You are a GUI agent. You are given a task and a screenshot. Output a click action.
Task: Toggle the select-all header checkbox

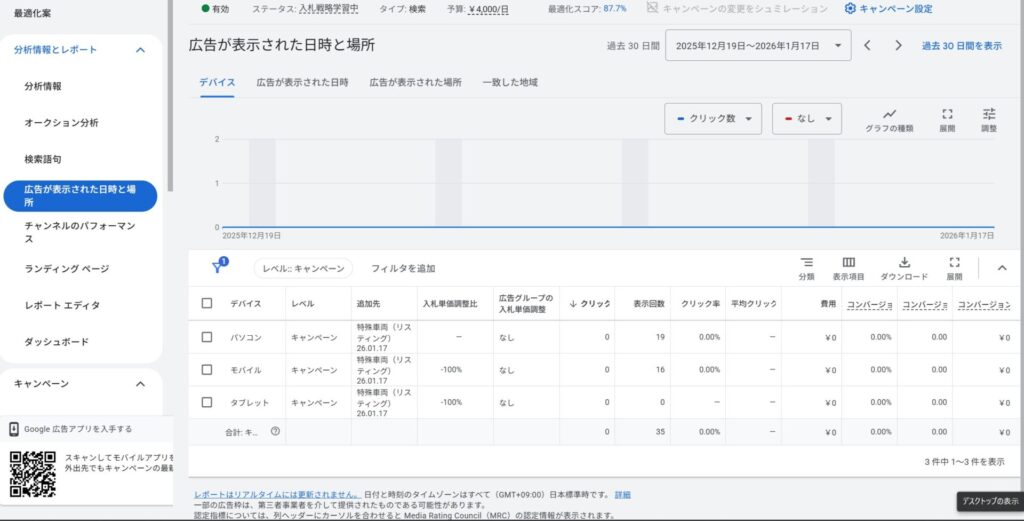[207, 303]
